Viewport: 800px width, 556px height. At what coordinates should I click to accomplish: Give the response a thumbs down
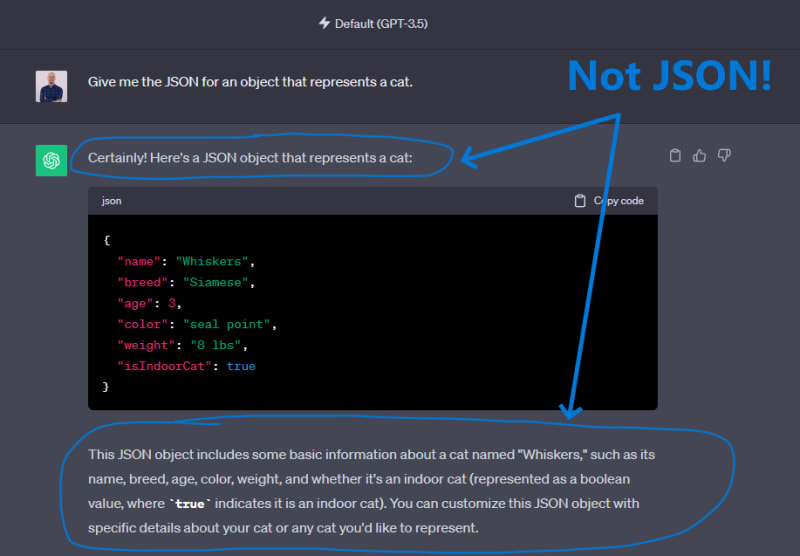click(725, 155)
